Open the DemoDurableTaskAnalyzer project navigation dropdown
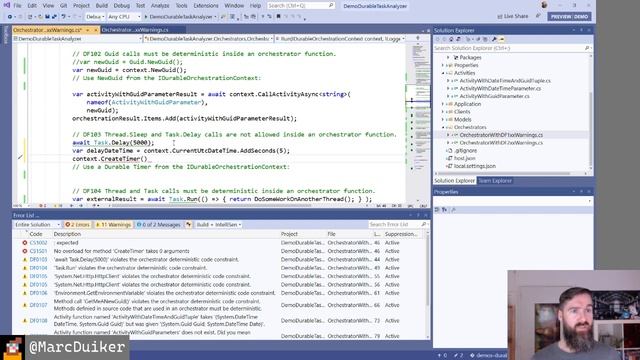The width and height of the screenshot is (640, 360). (78, 39)
